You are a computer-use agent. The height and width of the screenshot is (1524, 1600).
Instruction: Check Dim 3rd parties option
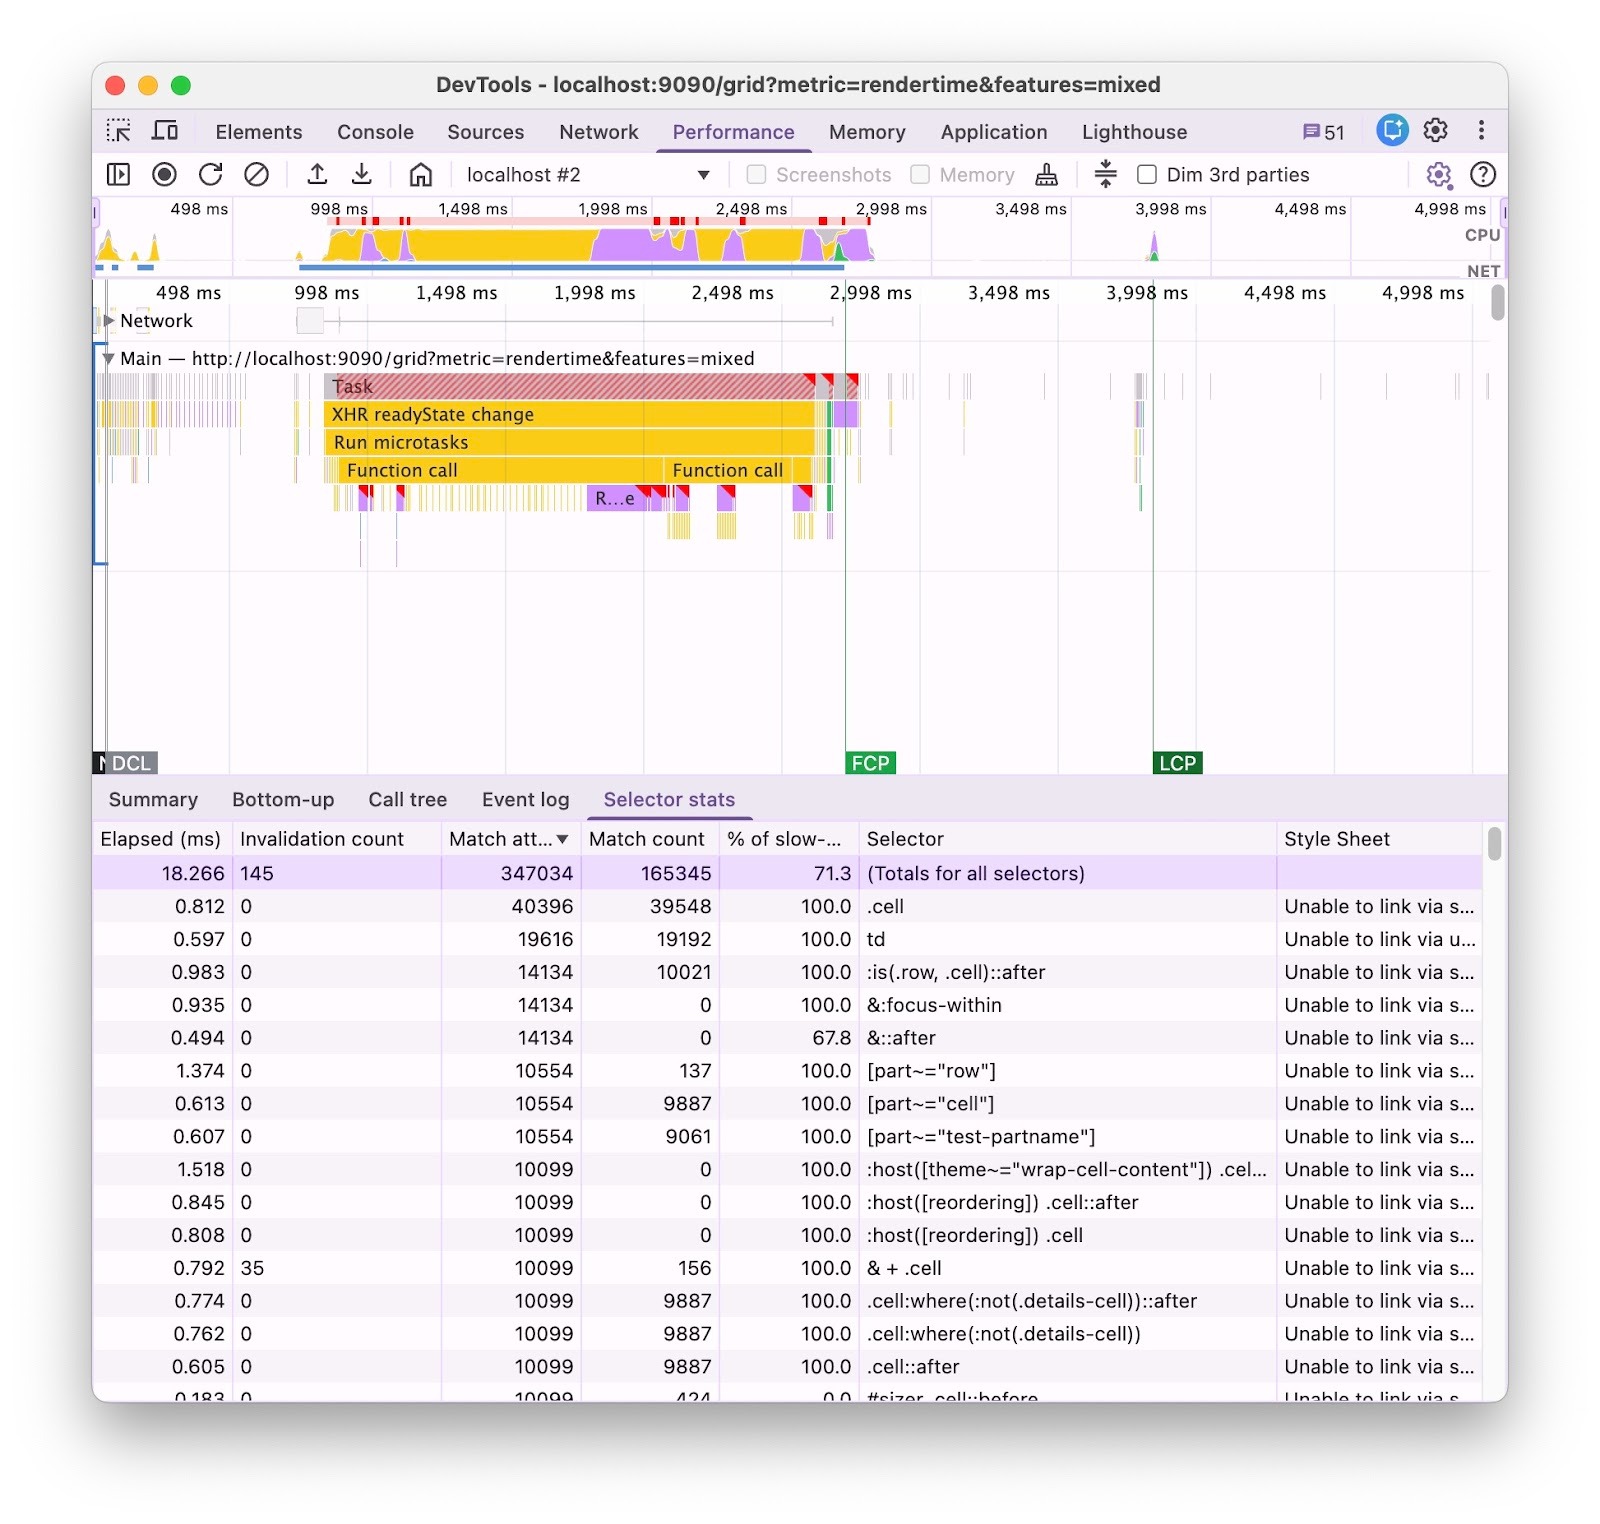coord(1147,175)
